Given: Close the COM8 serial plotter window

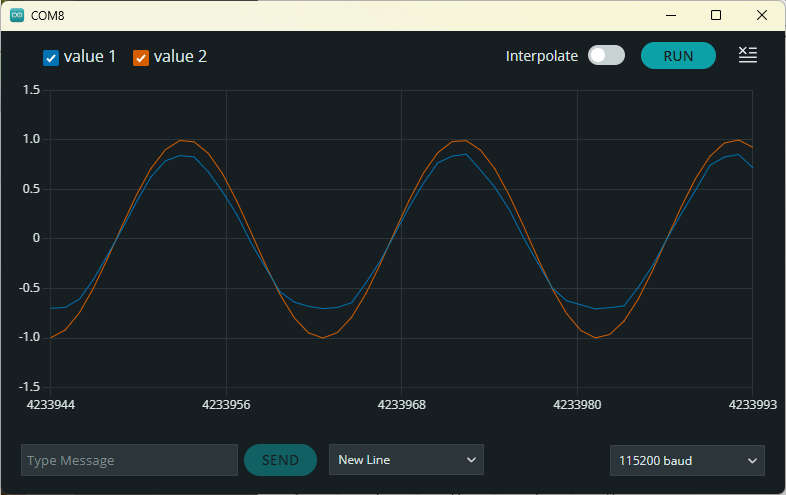Looking at the screenshot, I should (x=762, y=15).
